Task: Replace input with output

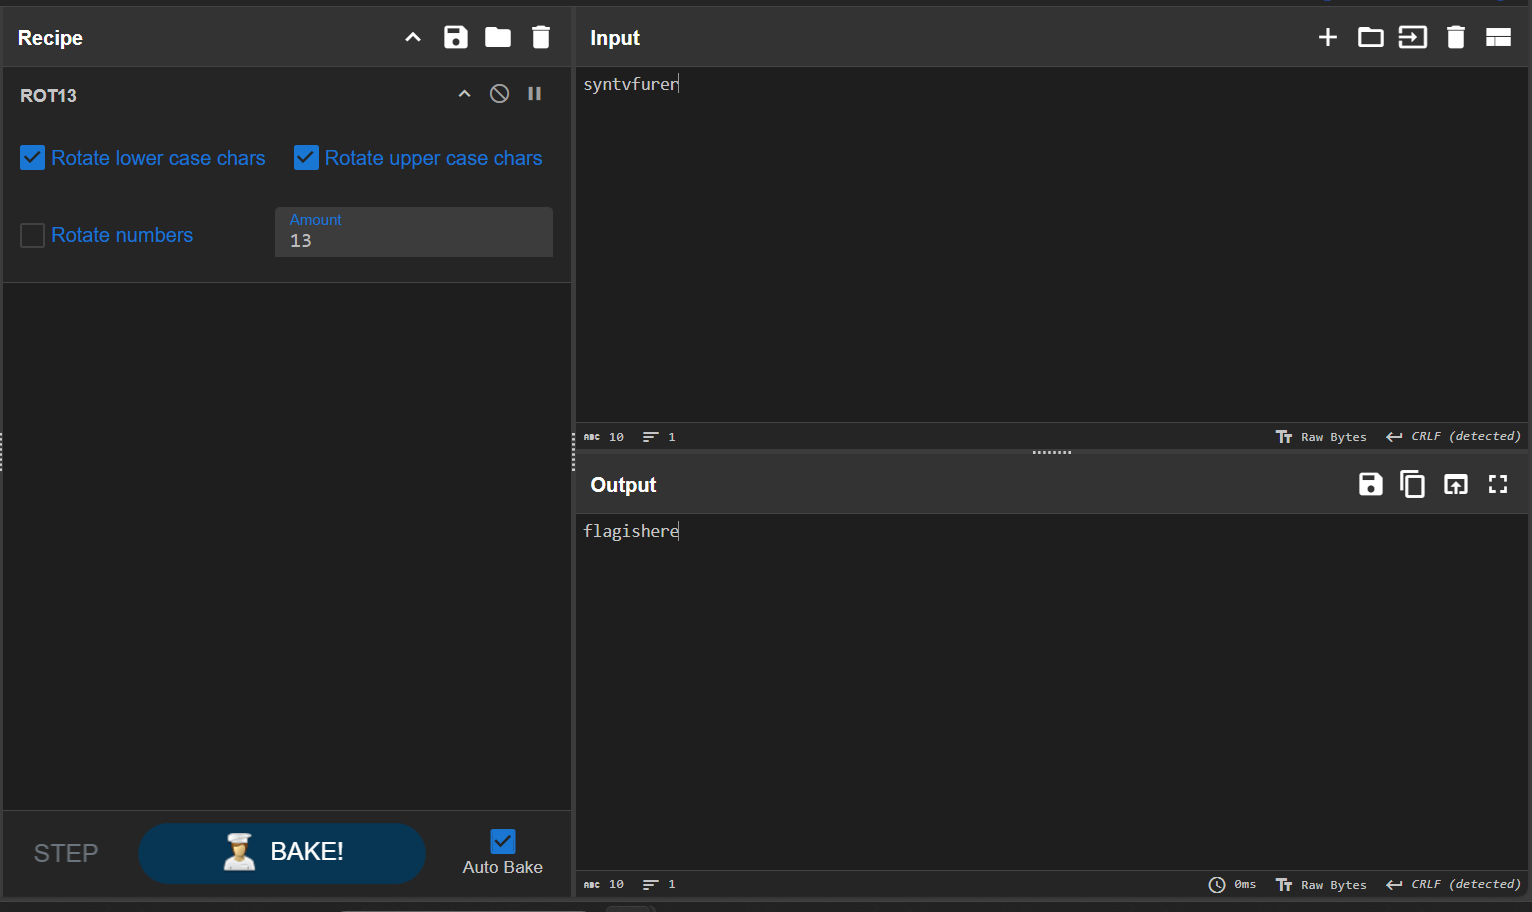Action: pos(1456,485)
